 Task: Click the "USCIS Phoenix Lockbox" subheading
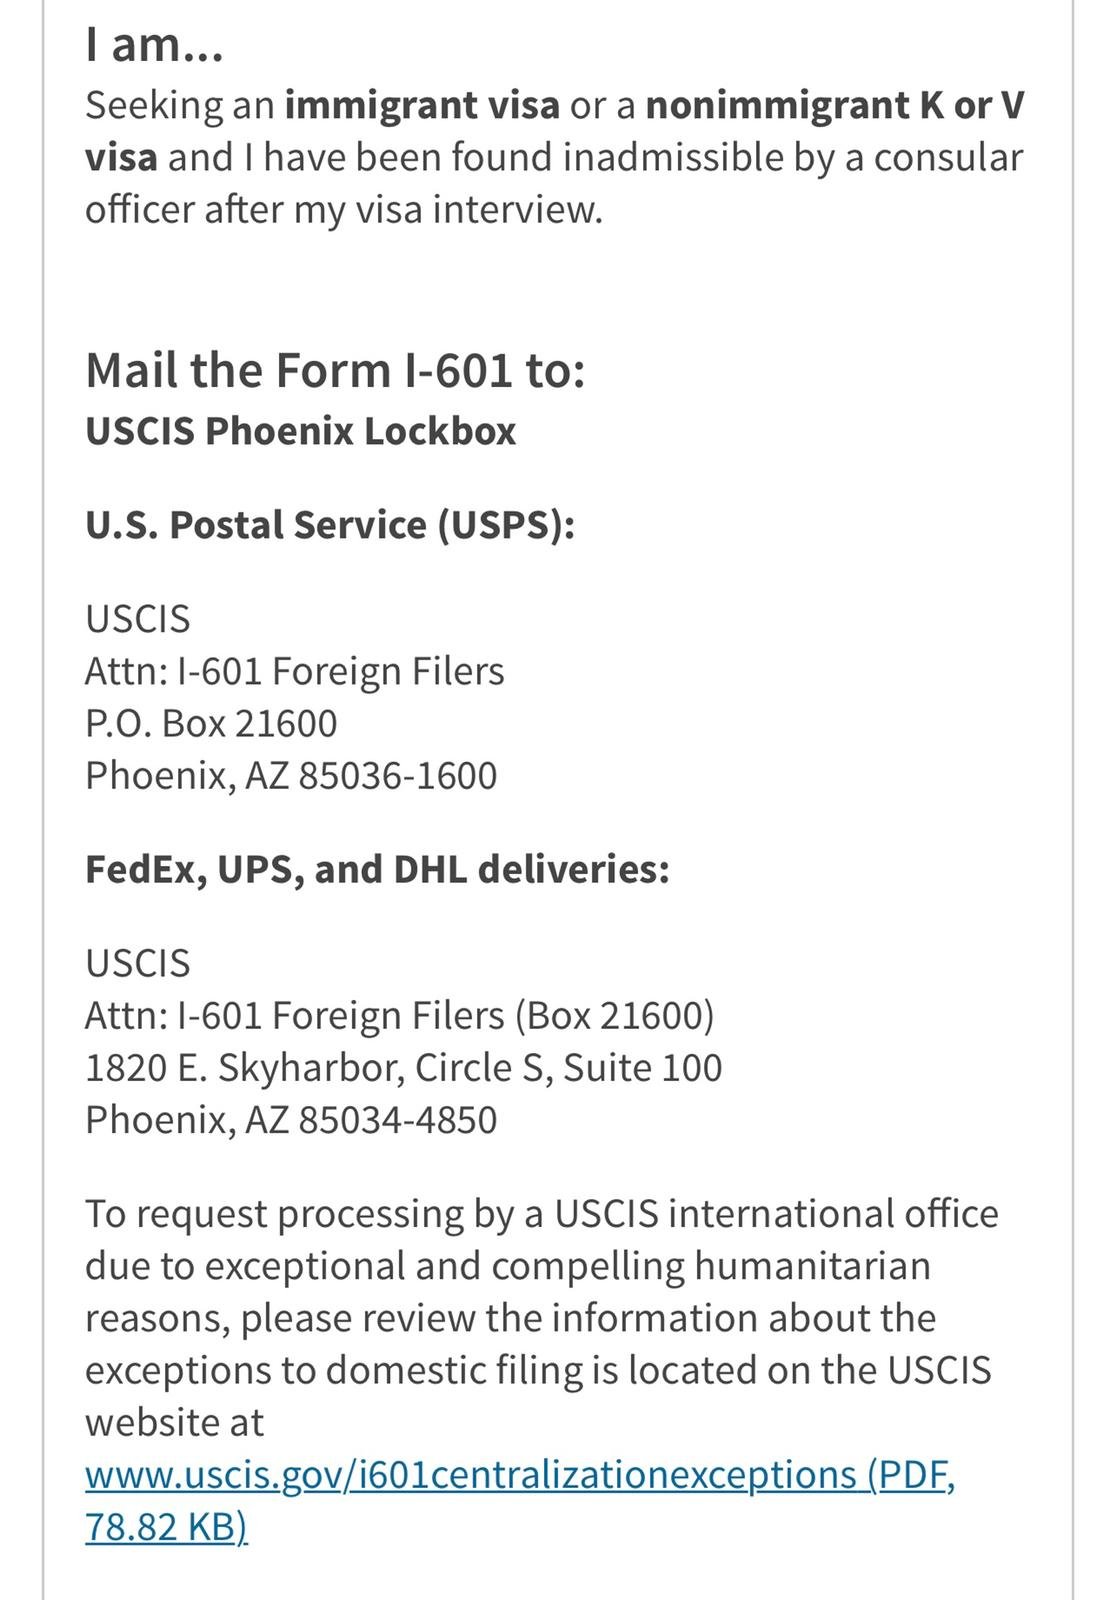301,431
